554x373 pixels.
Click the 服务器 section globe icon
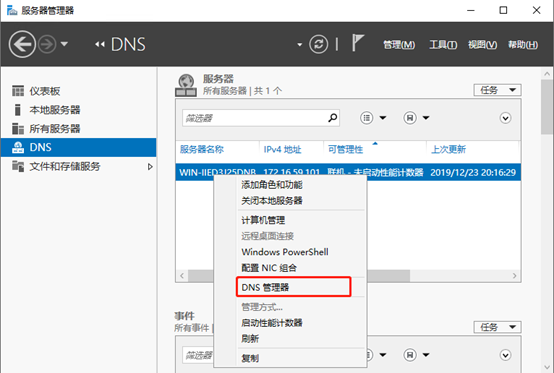pyautogui.click(x=186, y=85)
